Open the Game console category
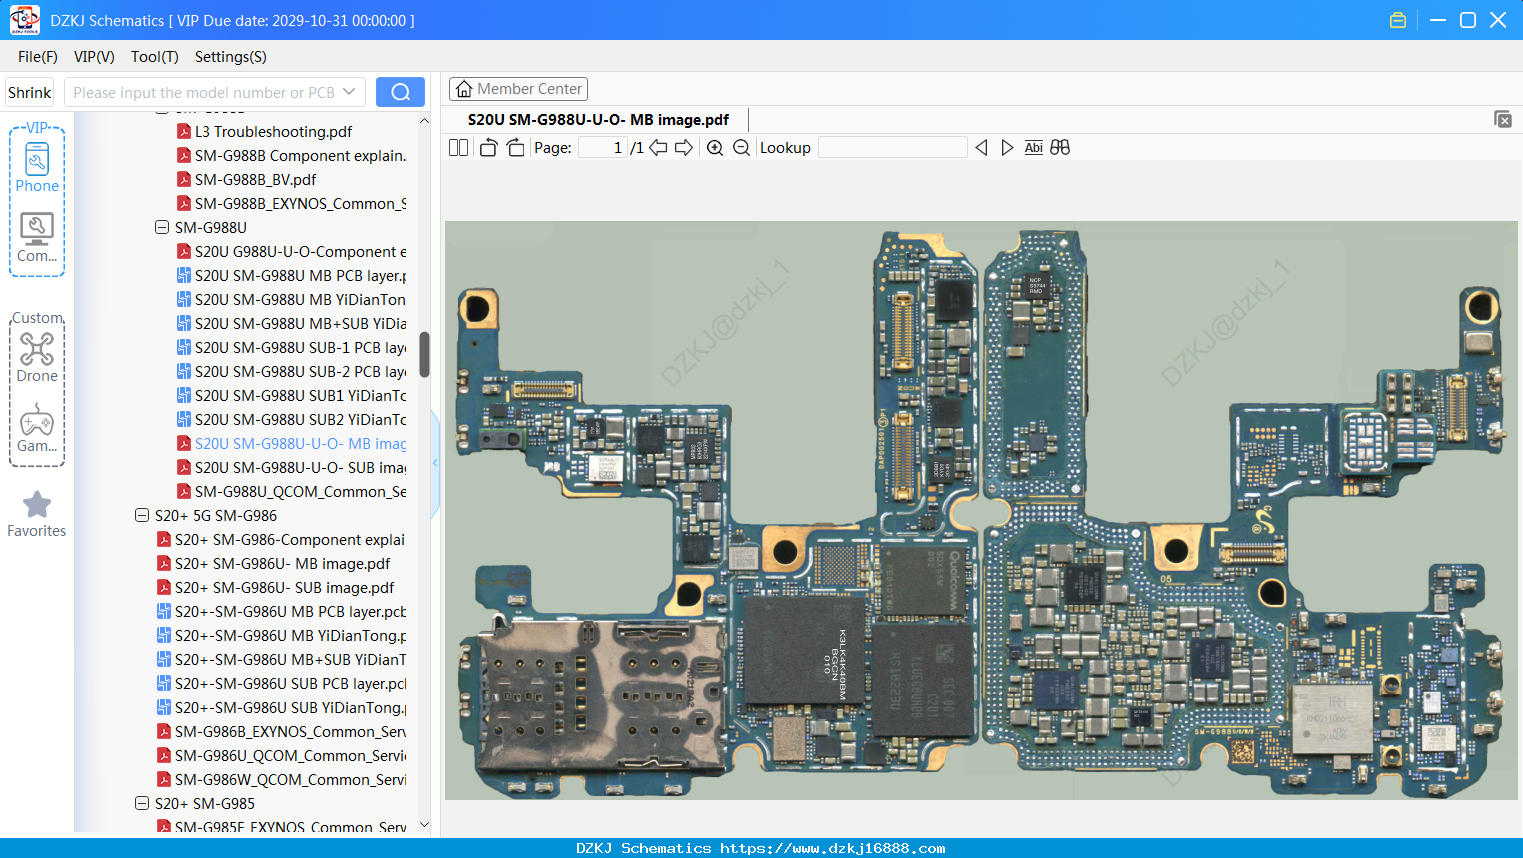The image size is (1523, 858). pyautogui.click(x=37, y=428)
